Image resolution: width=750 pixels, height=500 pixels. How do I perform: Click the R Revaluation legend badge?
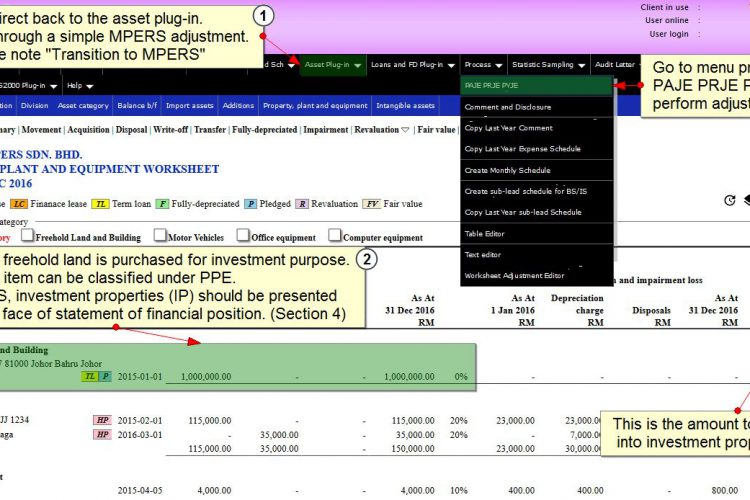[x=302, y=204]
